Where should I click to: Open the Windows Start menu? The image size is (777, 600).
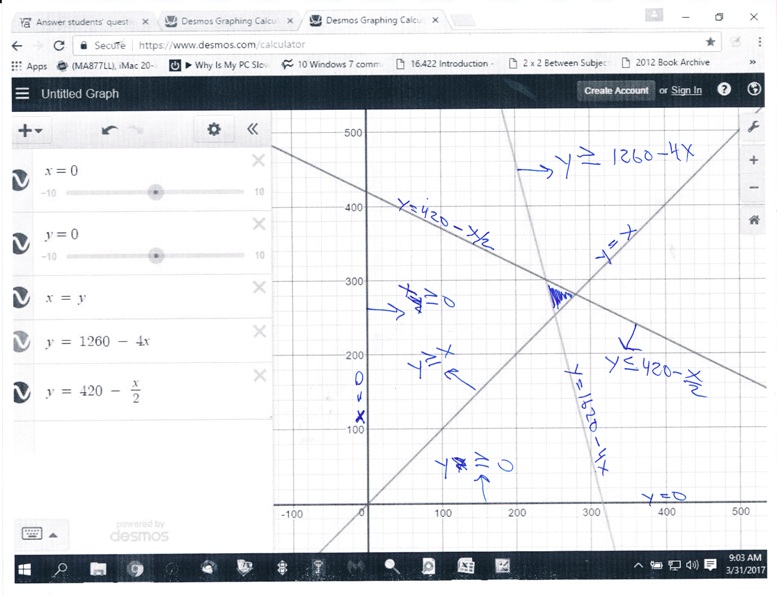tap(24, 569)
